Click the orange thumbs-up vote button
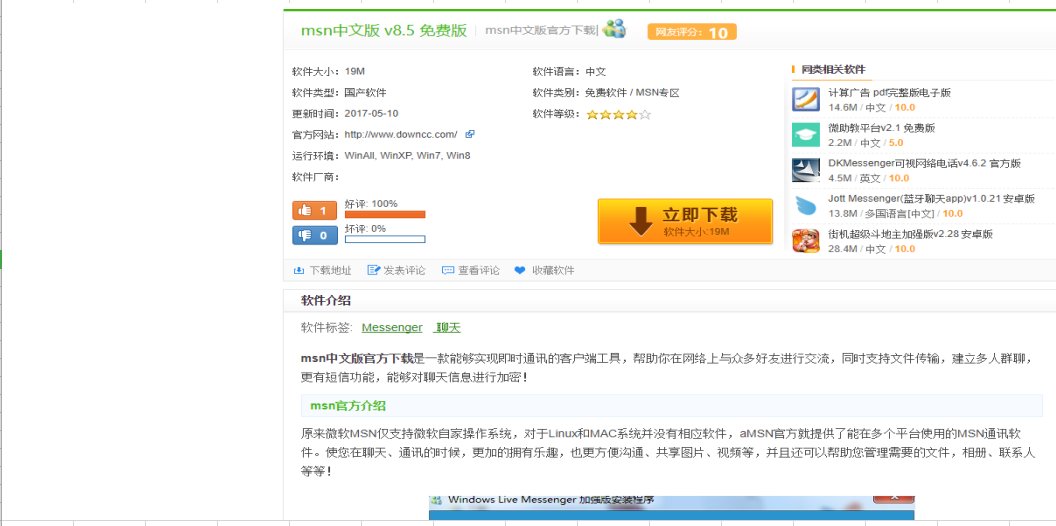The image size is (1056, 526). [x=315, y=211]
